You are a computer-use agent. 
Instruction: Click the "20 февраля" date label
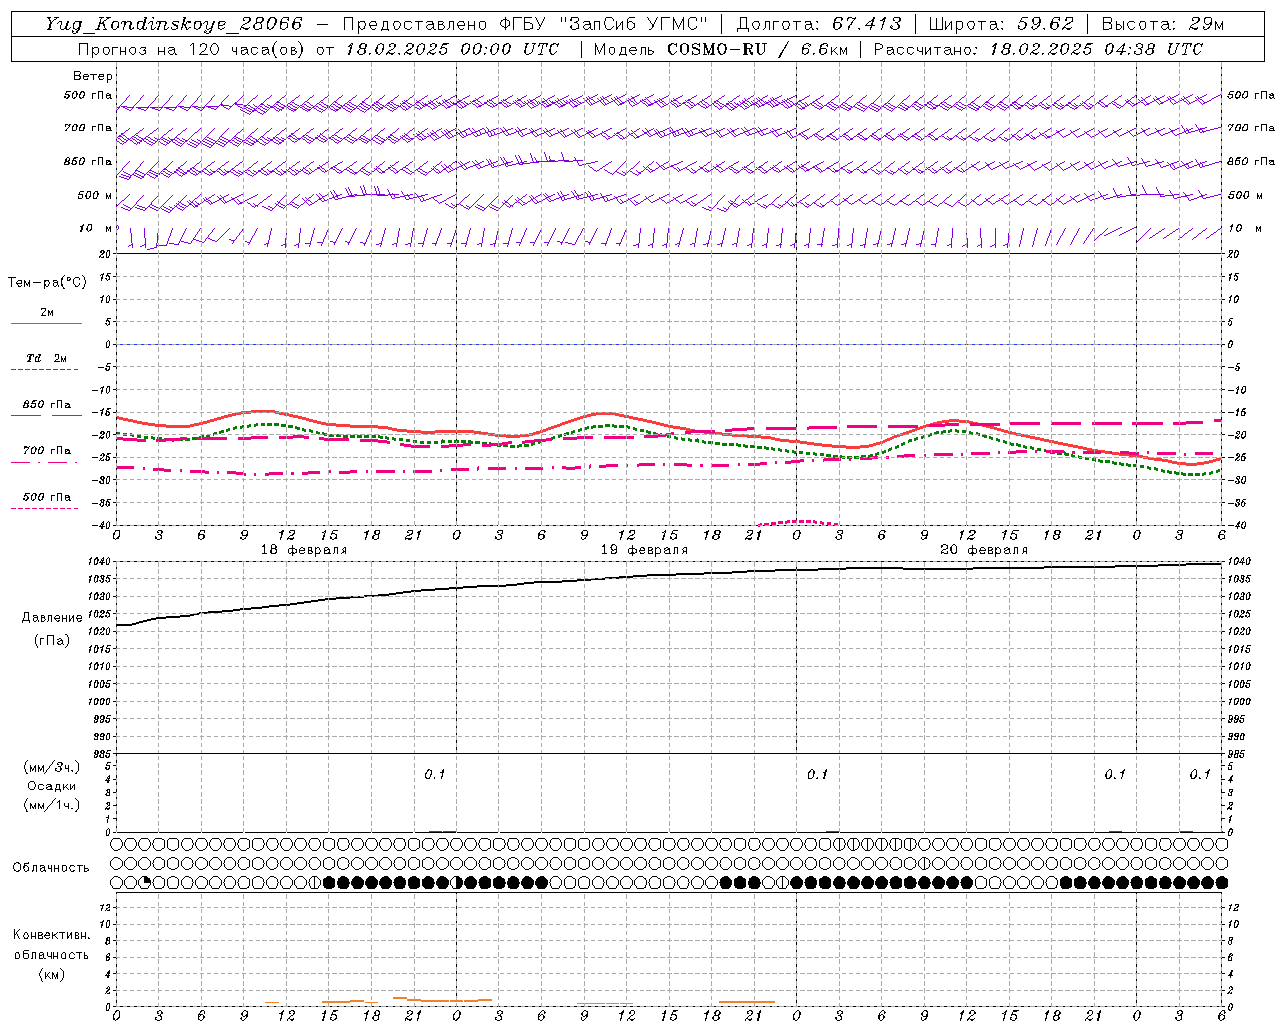984,550
